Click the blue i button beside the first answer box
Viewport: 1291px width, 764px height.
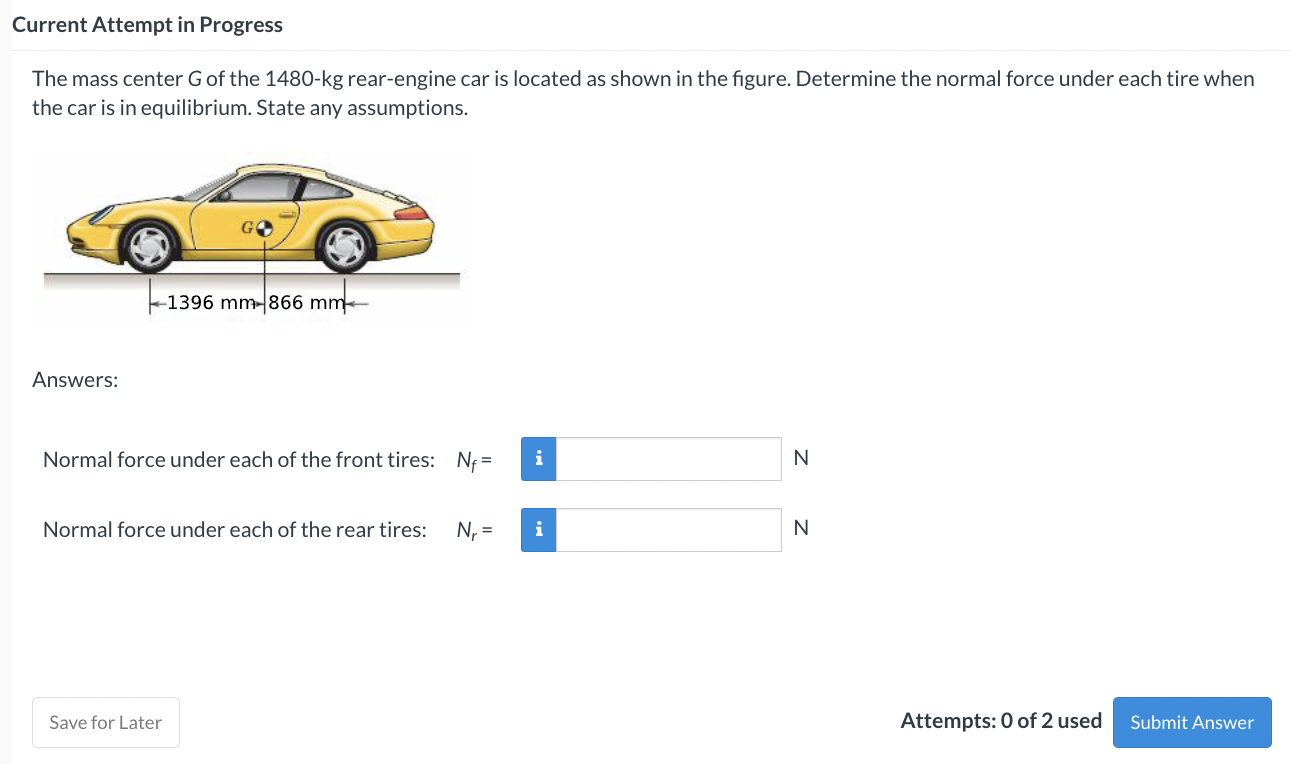click(538, 458)
